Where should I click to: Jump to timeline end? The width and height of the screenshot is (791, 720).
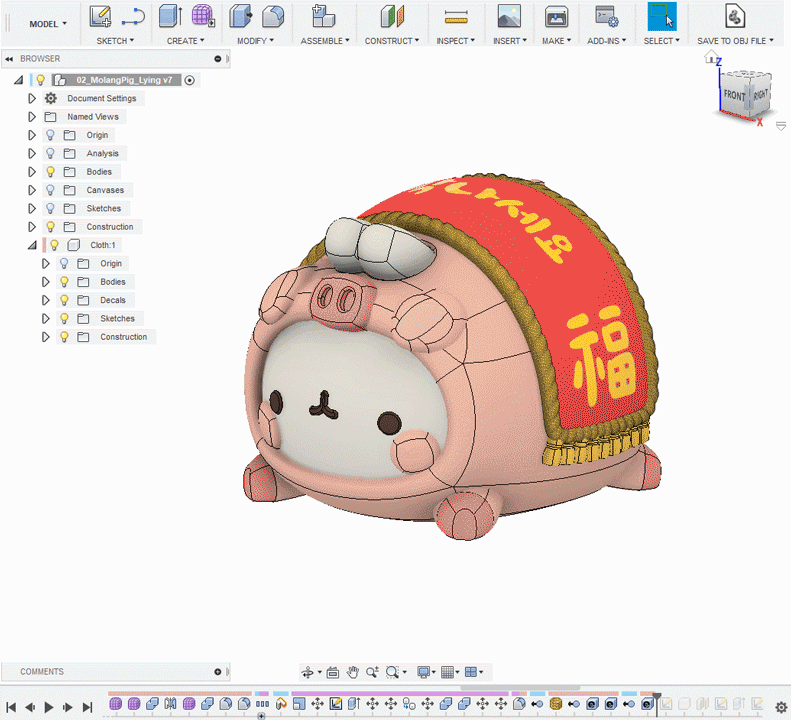pos(87,707)
